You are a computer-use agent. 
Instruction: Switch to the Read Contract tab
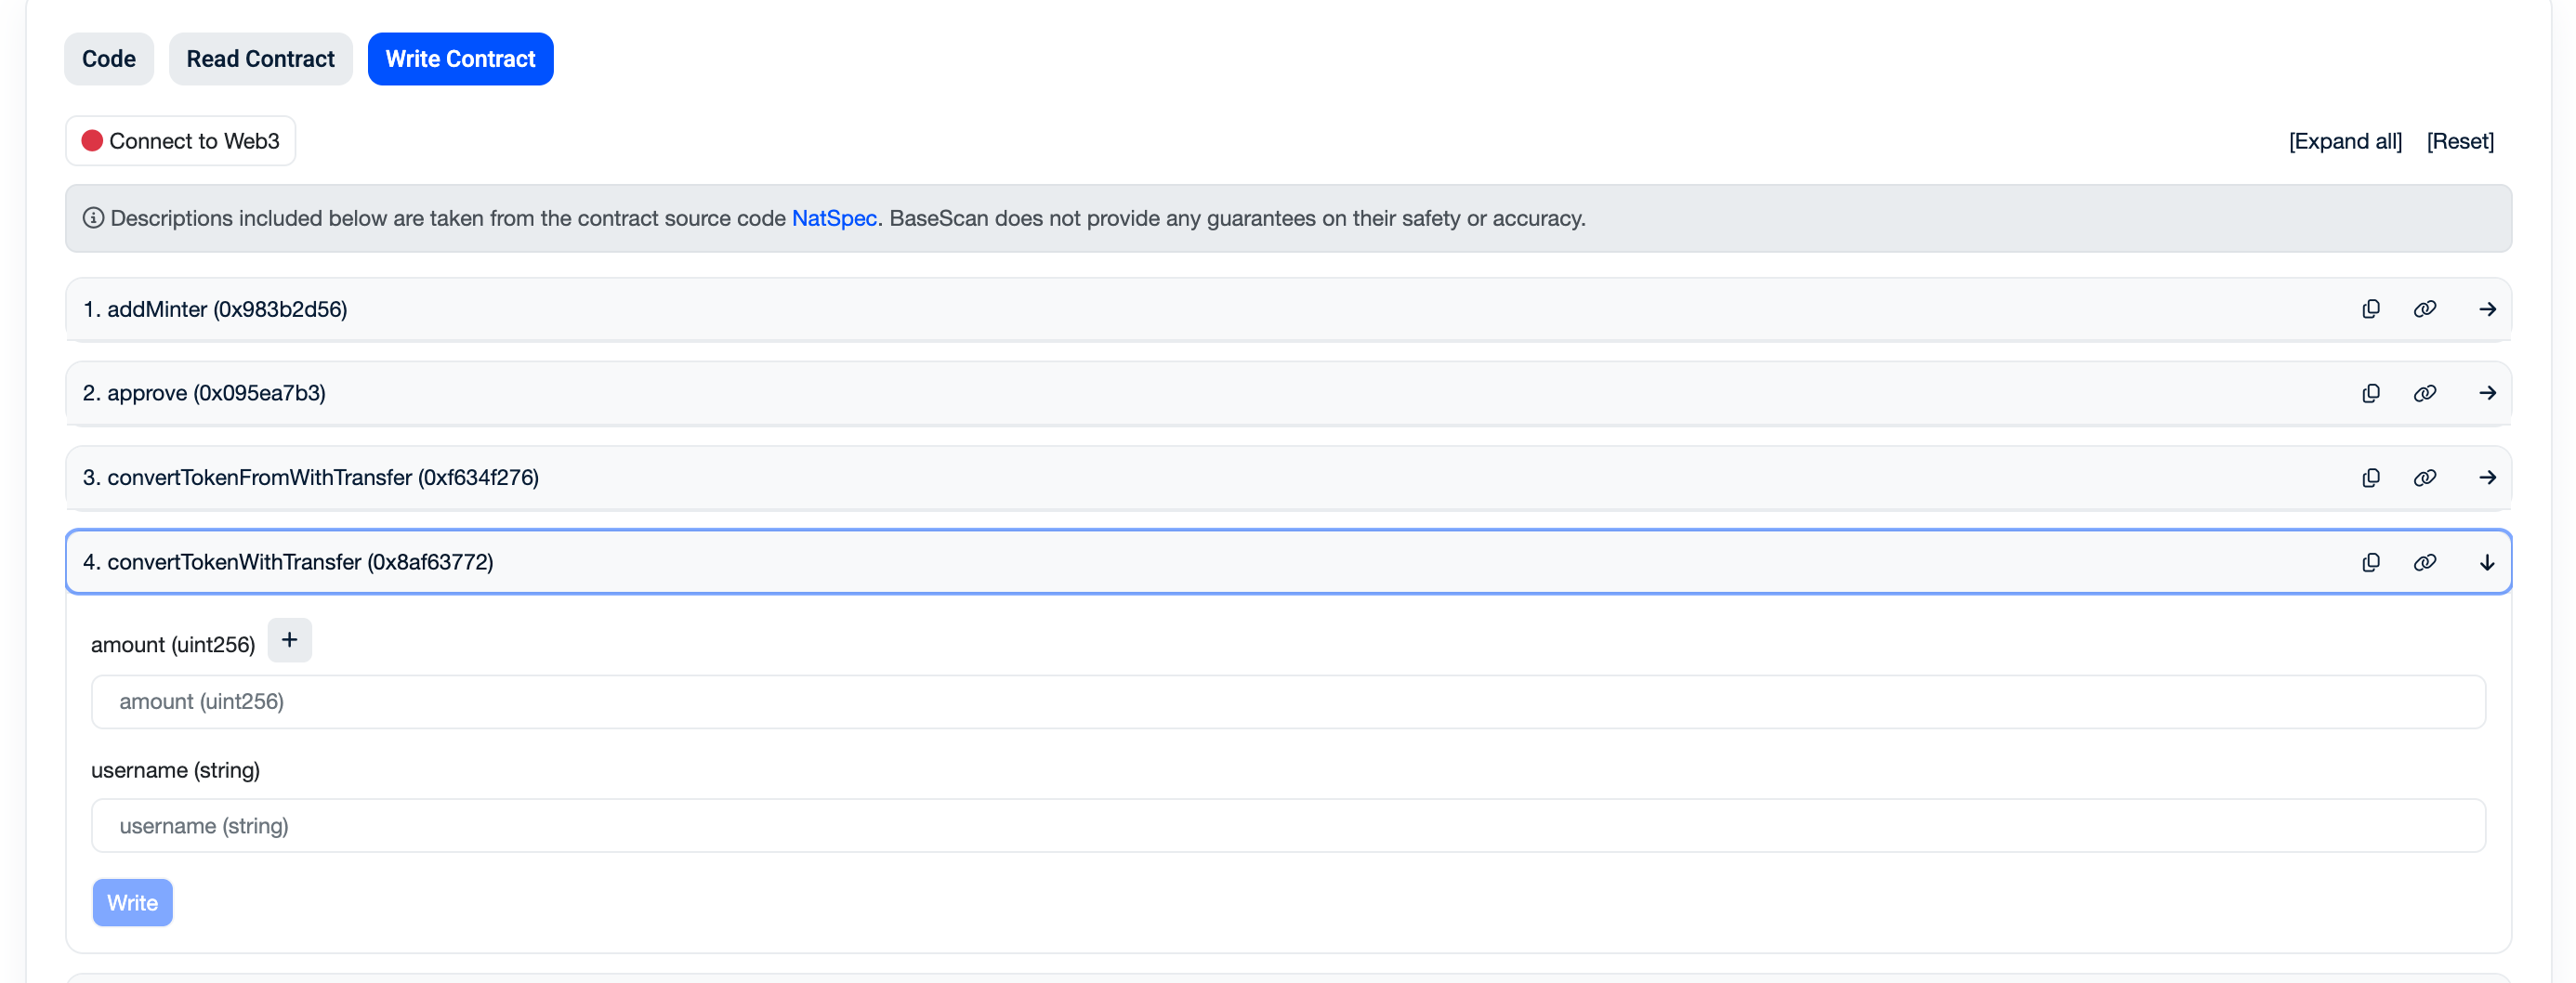tap(260, 59)
